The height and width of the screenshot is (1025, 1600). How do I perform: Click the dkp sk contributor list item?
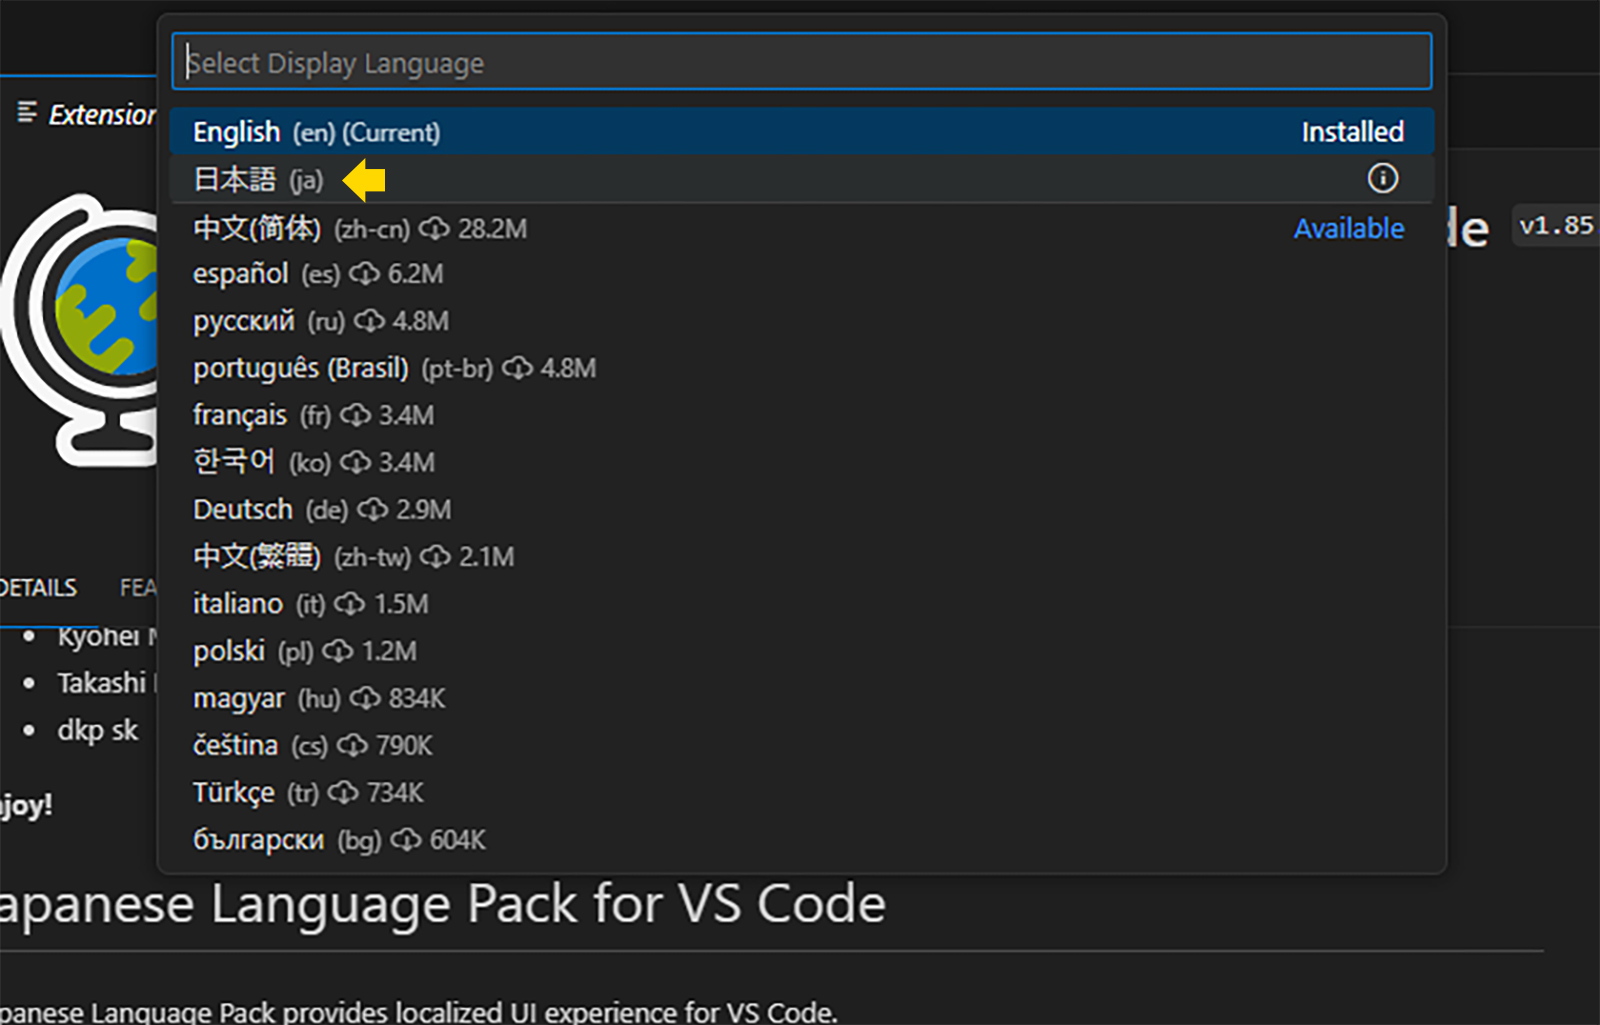click(x=97, y=730)
